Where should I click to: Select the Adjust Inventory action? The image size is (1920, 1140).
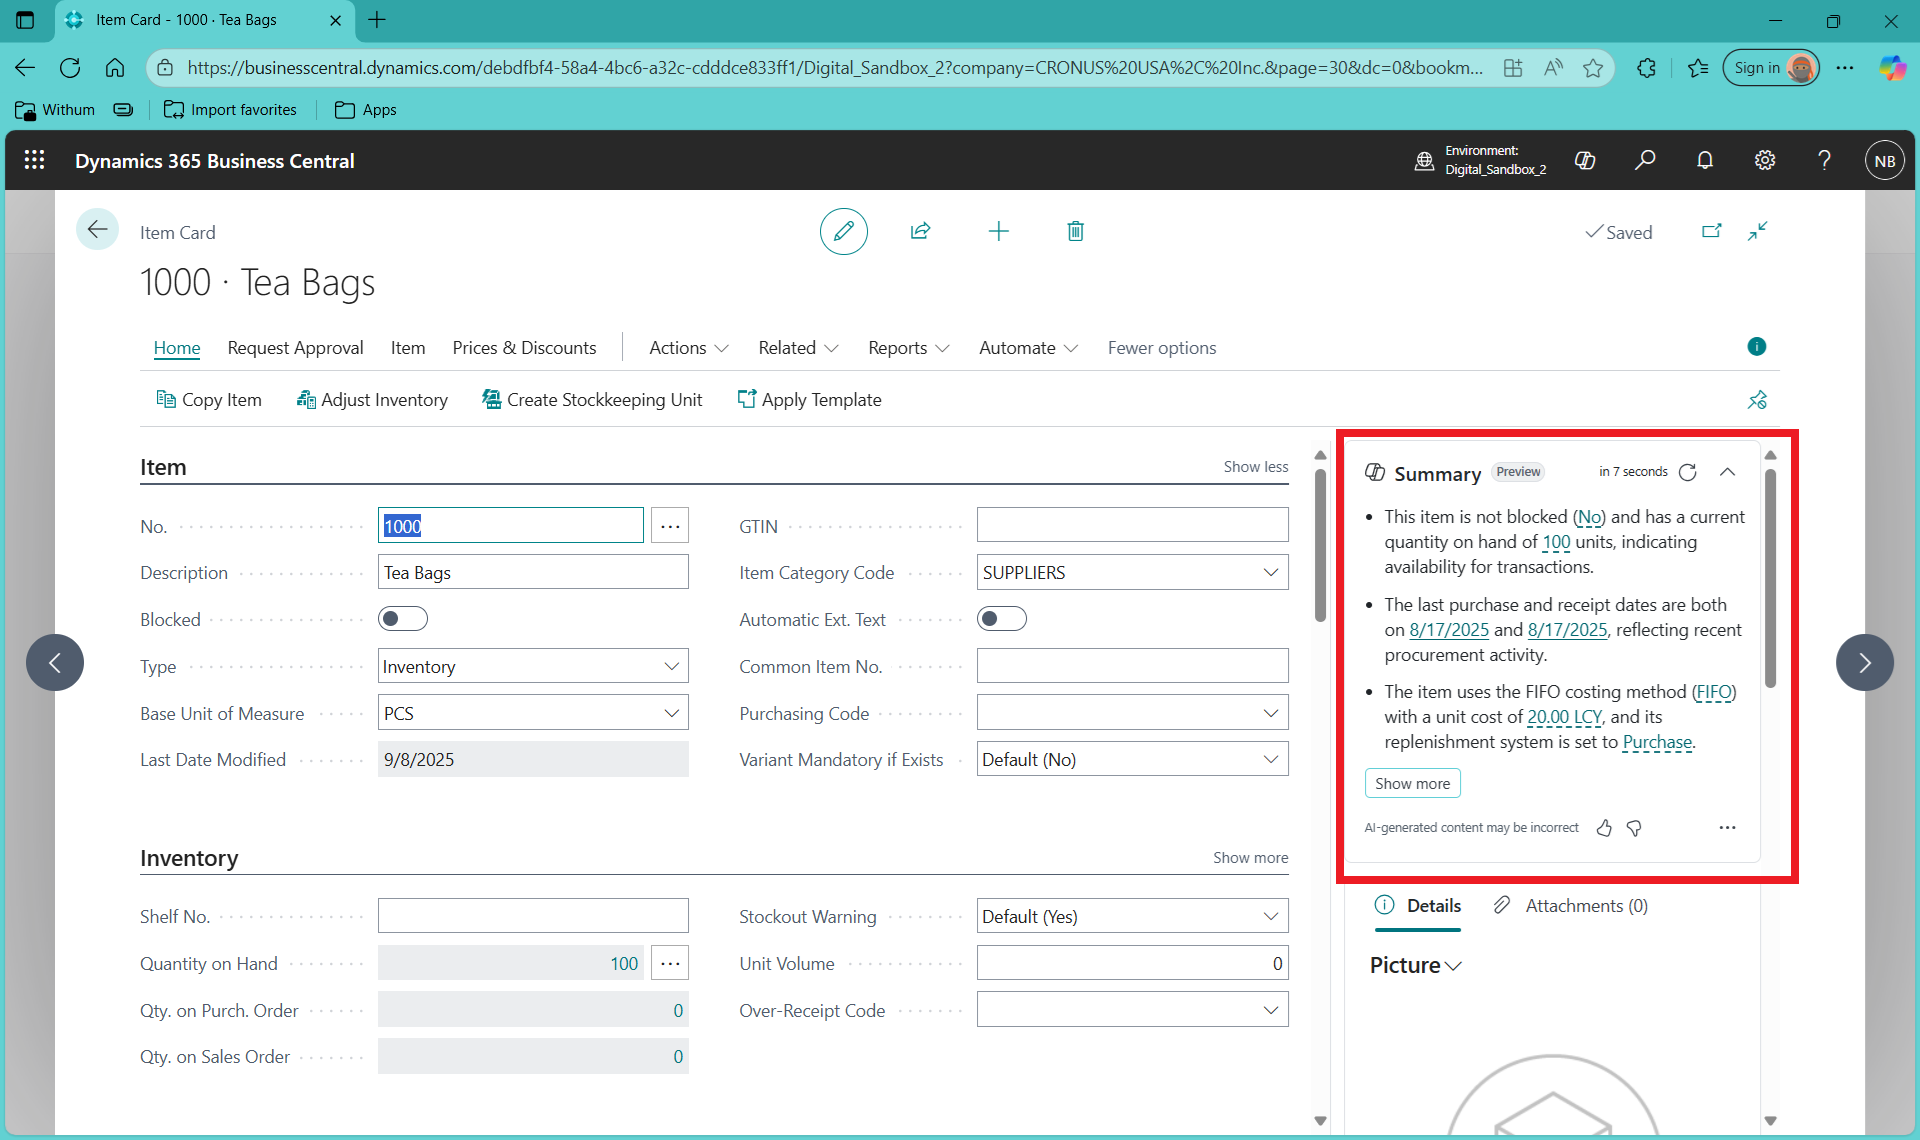coord(371,399)
